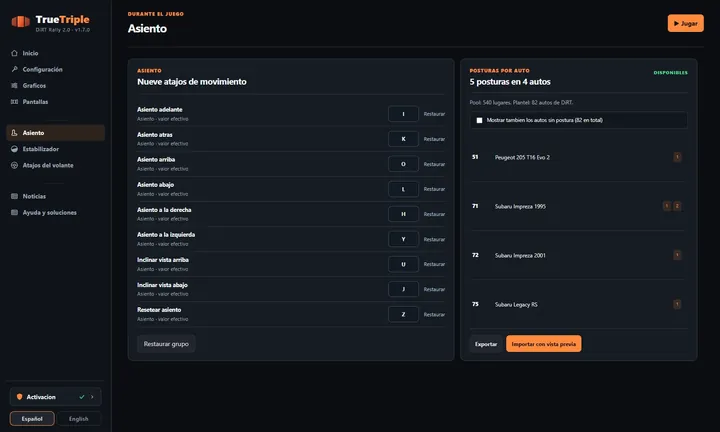Screen dimensions: 720x432
Task: Click the 'L' key binding for Asiento abajo
Action: pos(403,189)
